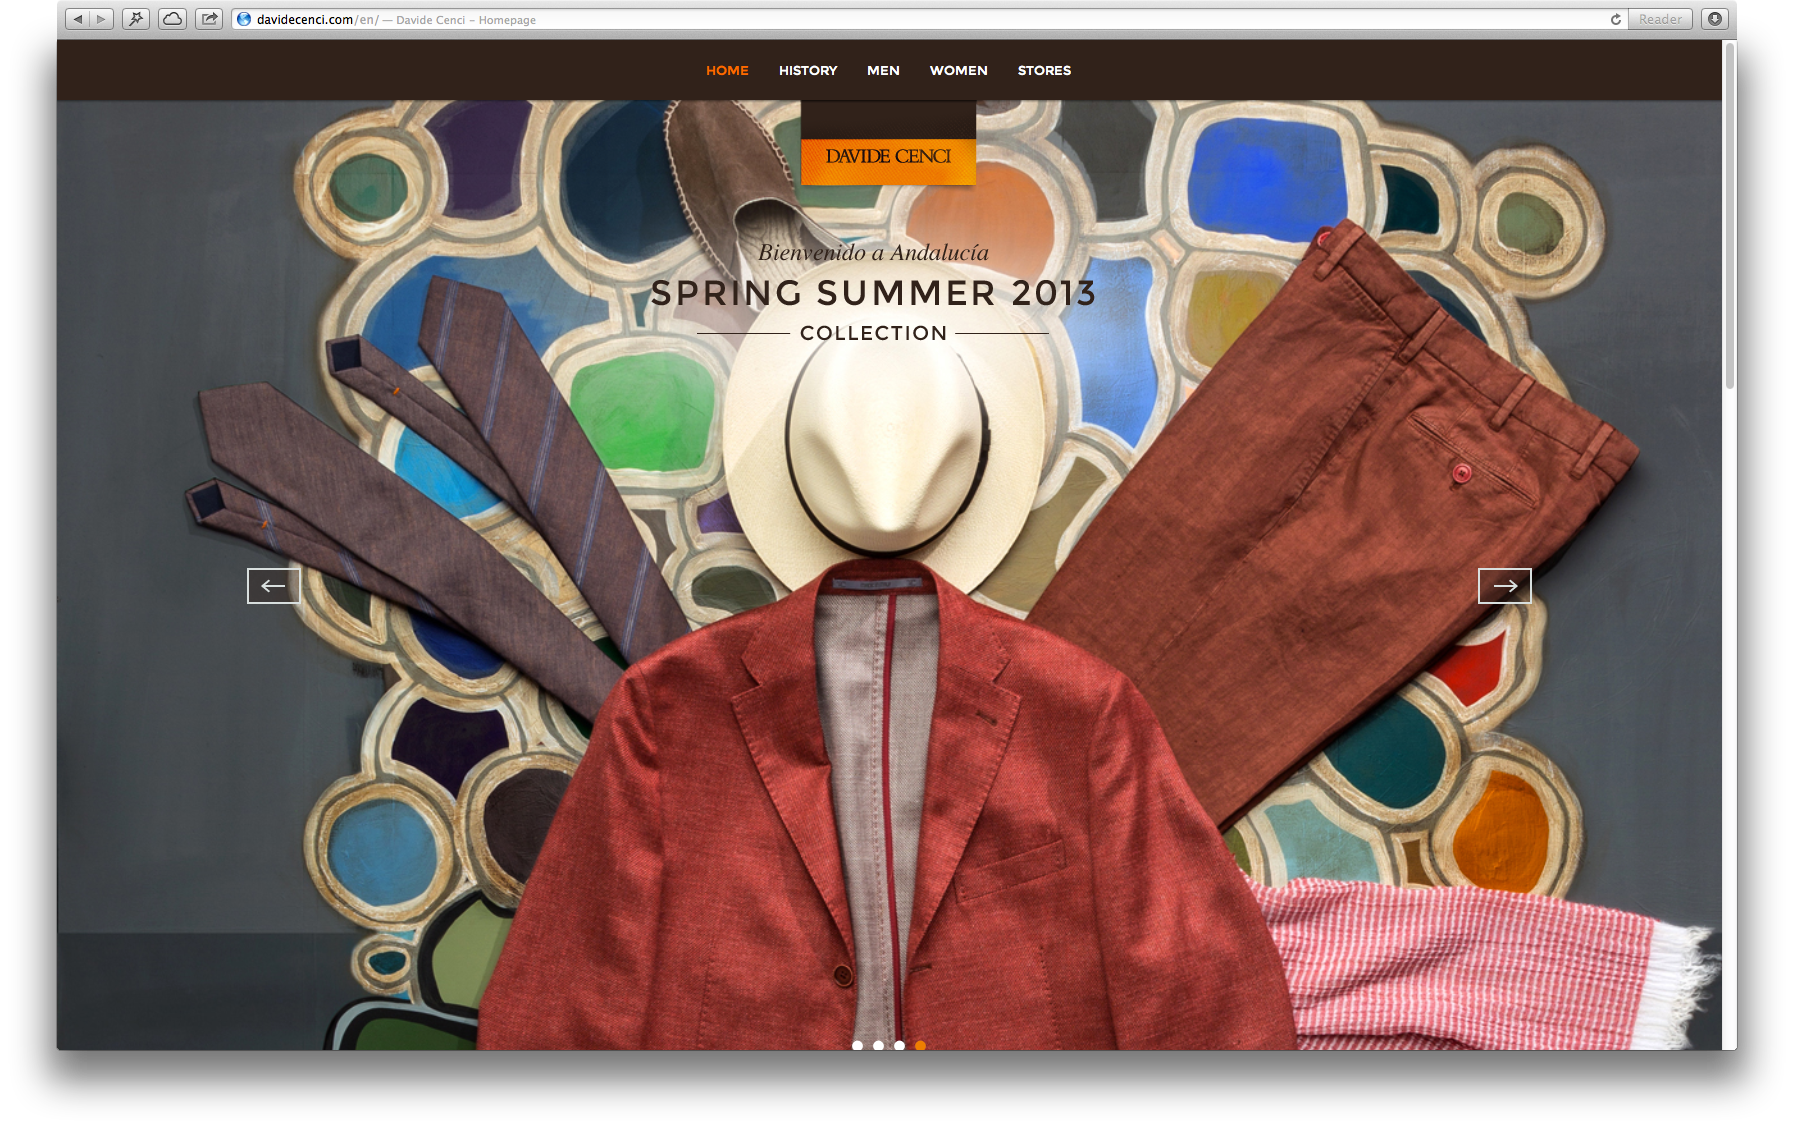This screenshot has width=1794, height=1129.
Task: Open iCloud Tabs cloud button
Action: (172, 19)
